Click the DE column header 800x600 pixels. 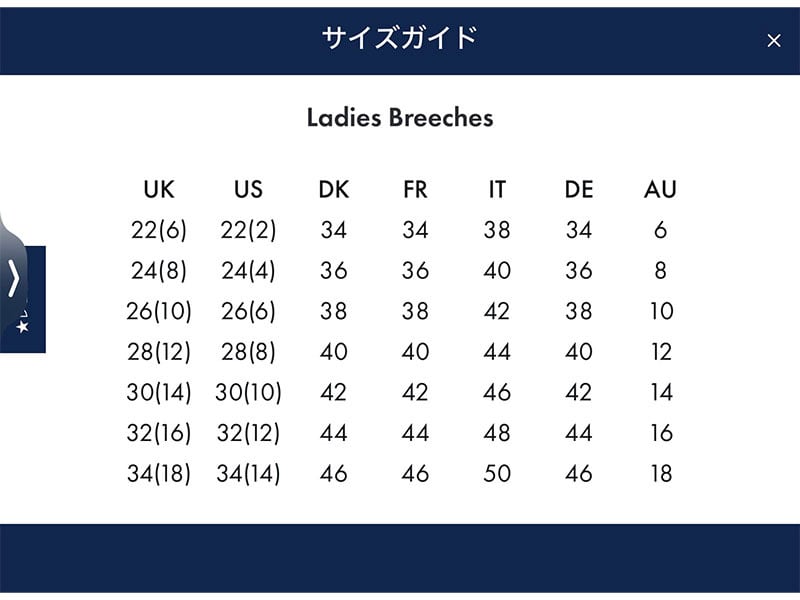(x=579, y=190)
